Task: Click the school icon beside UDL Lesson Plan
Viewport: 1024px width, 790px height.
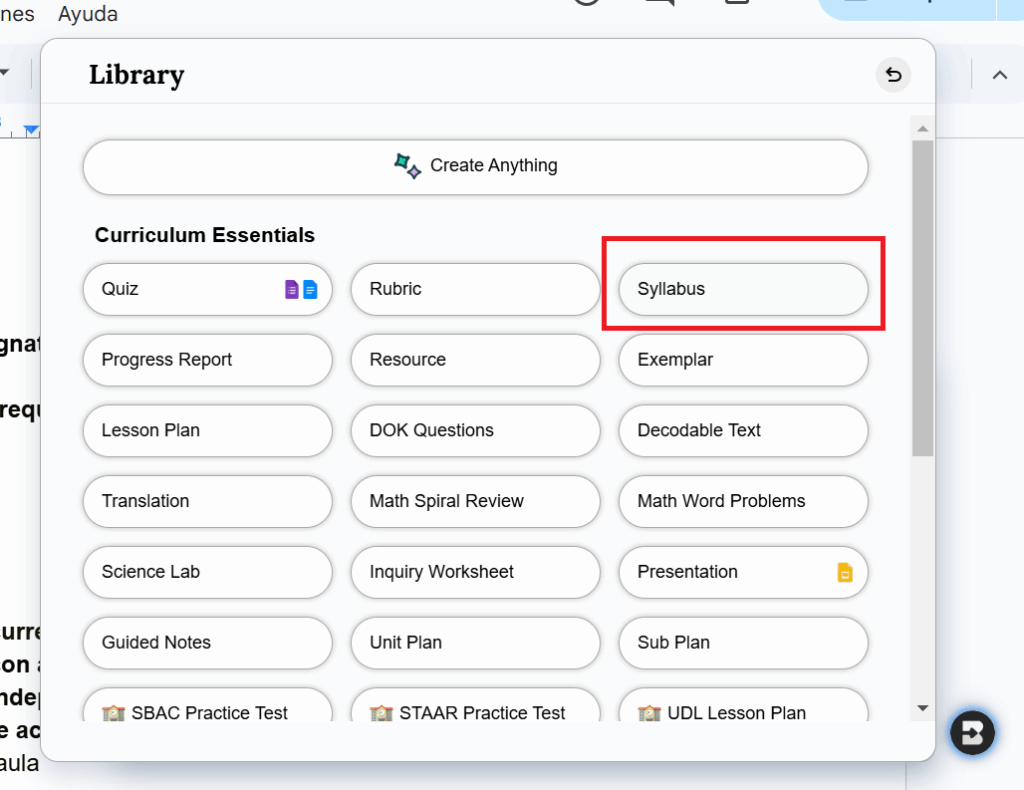Action: click(649, 713)
